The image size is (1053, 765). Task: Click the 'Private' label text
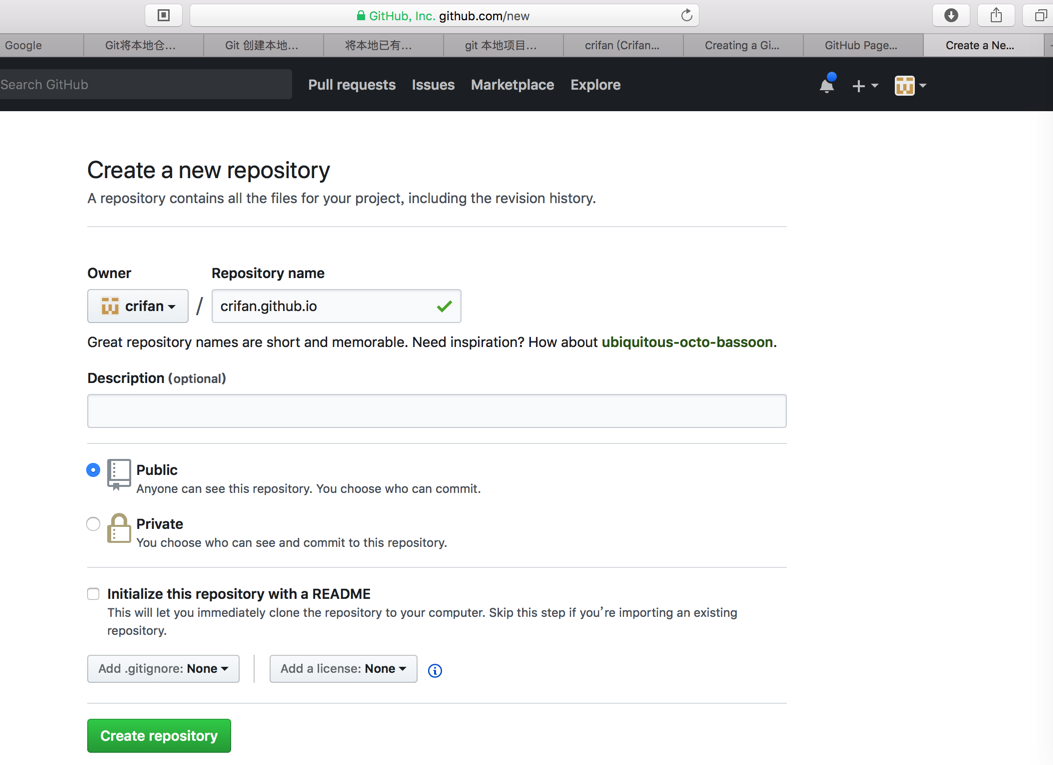(x=160, y=524)
